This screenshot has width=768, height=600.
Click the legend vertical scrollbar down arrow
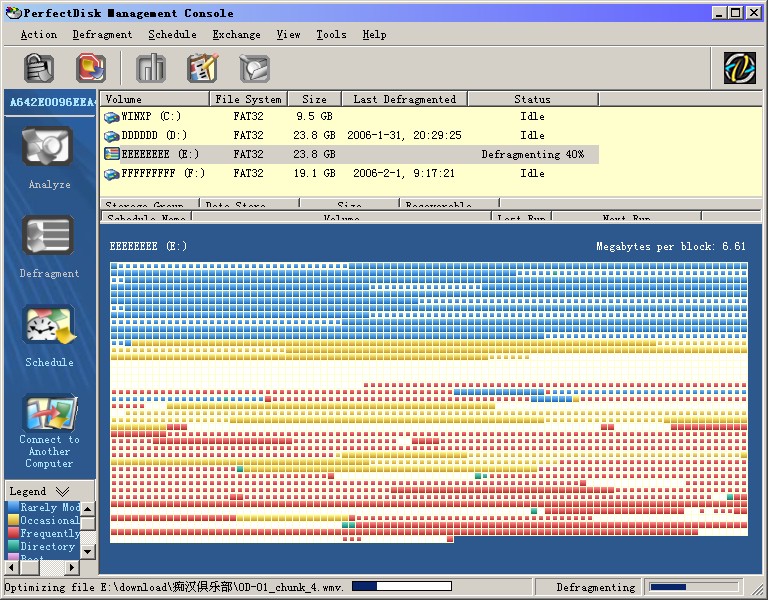click(x=87, y=551)
